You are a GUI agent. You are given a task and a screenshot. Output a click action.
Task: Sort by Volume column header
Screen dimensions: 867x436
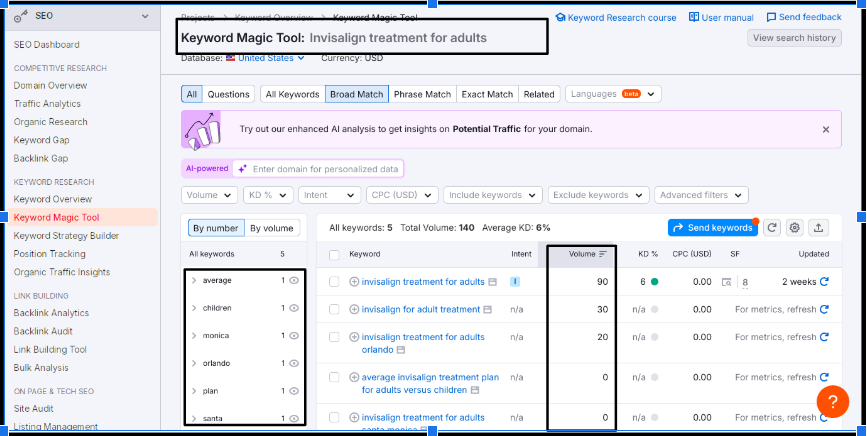(x=588, y=254)
